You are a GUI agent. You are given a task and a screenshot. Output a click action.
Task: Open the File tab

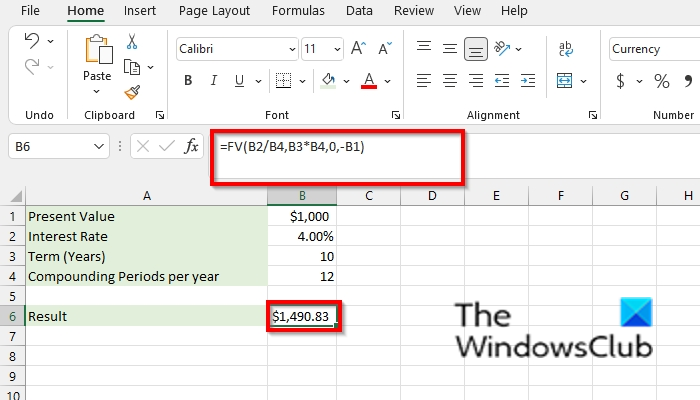30,11
